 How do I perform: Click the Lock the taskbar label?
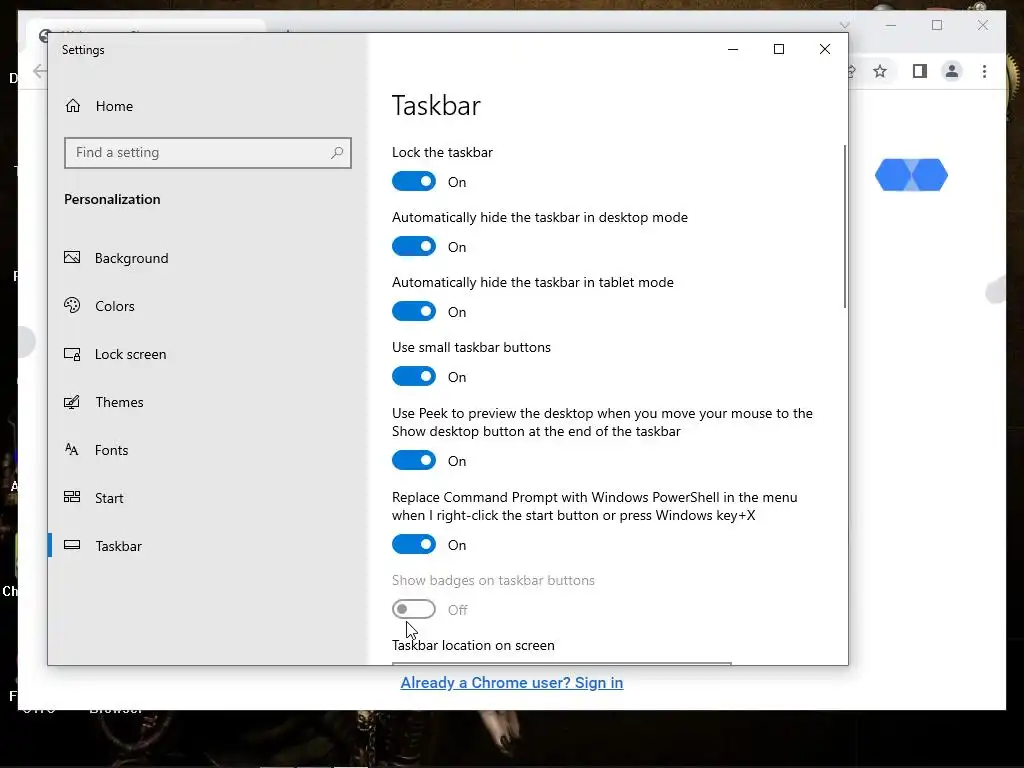[x=442, y=152]
